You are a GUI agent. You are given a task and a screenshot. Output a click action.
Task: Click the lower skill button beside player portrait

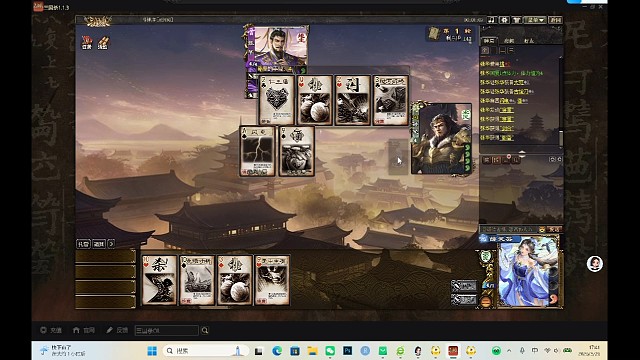[x=464, y=300]
